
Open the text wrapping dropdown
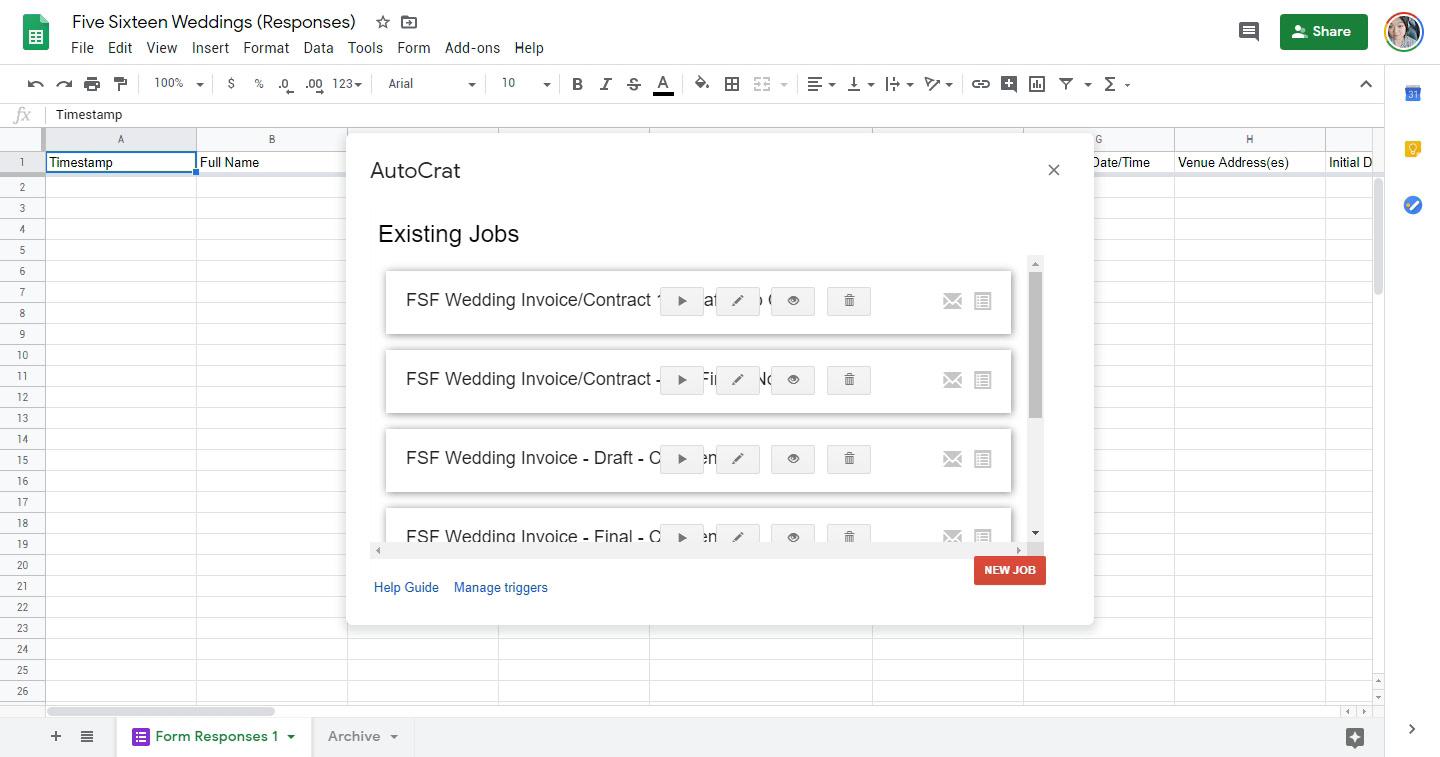coord(899,84)
